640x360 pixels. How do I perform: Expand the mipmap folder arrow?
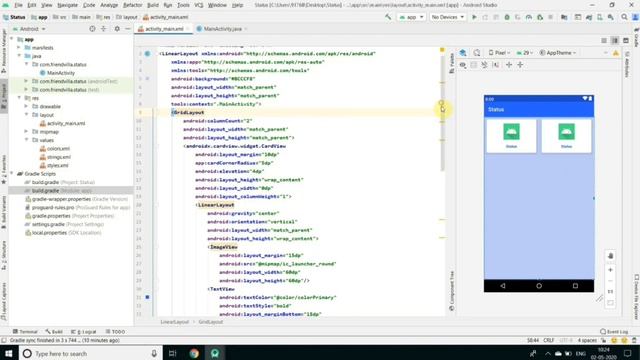tap(26, 132)
